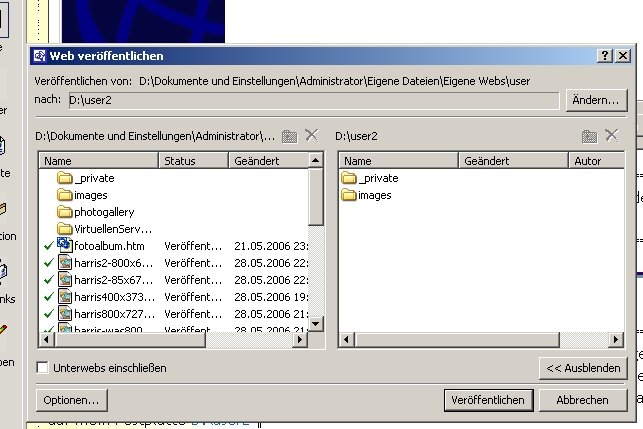
Task: Click the delete X icon above D:\user2 list
Action: point(611,136)
